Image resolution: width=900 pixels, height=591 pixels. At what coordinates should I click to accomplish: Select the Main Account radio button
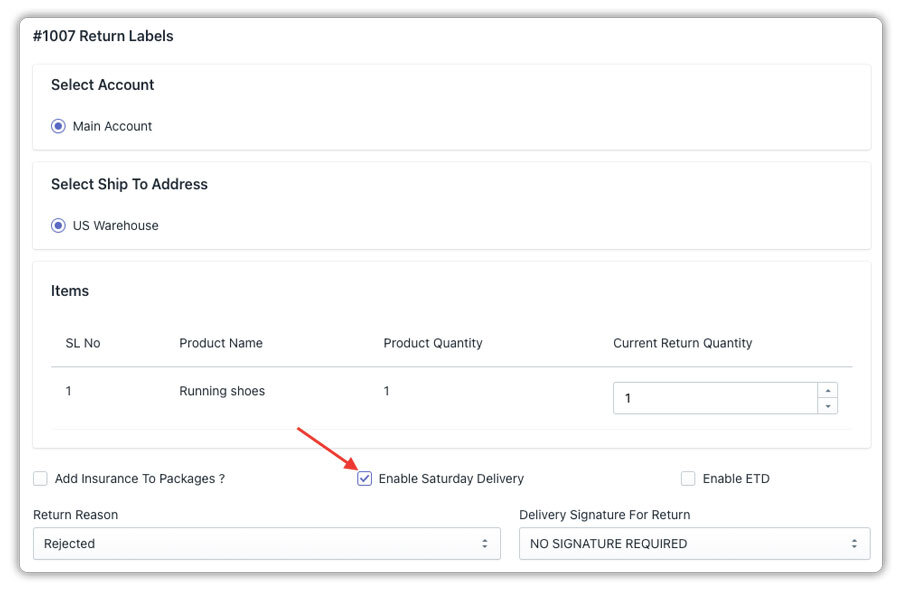coord(58,126)
